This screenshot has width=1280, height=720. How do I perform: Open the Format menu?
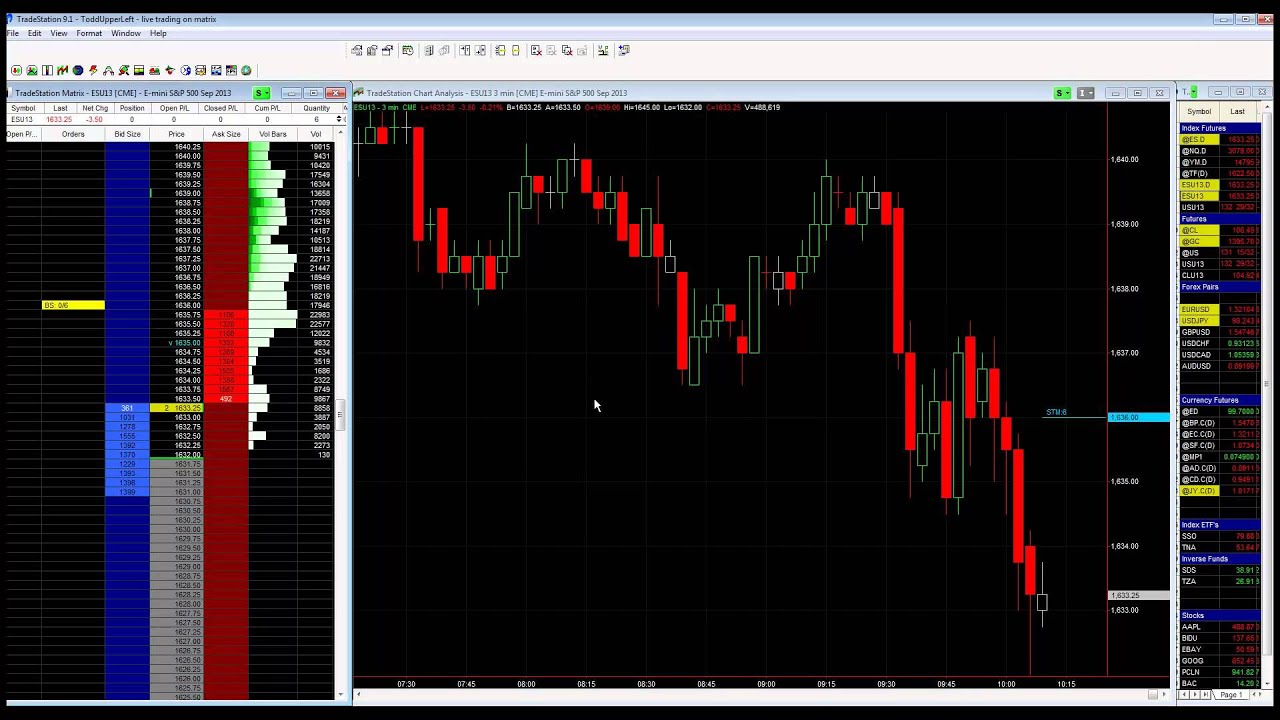click(89, 33)
